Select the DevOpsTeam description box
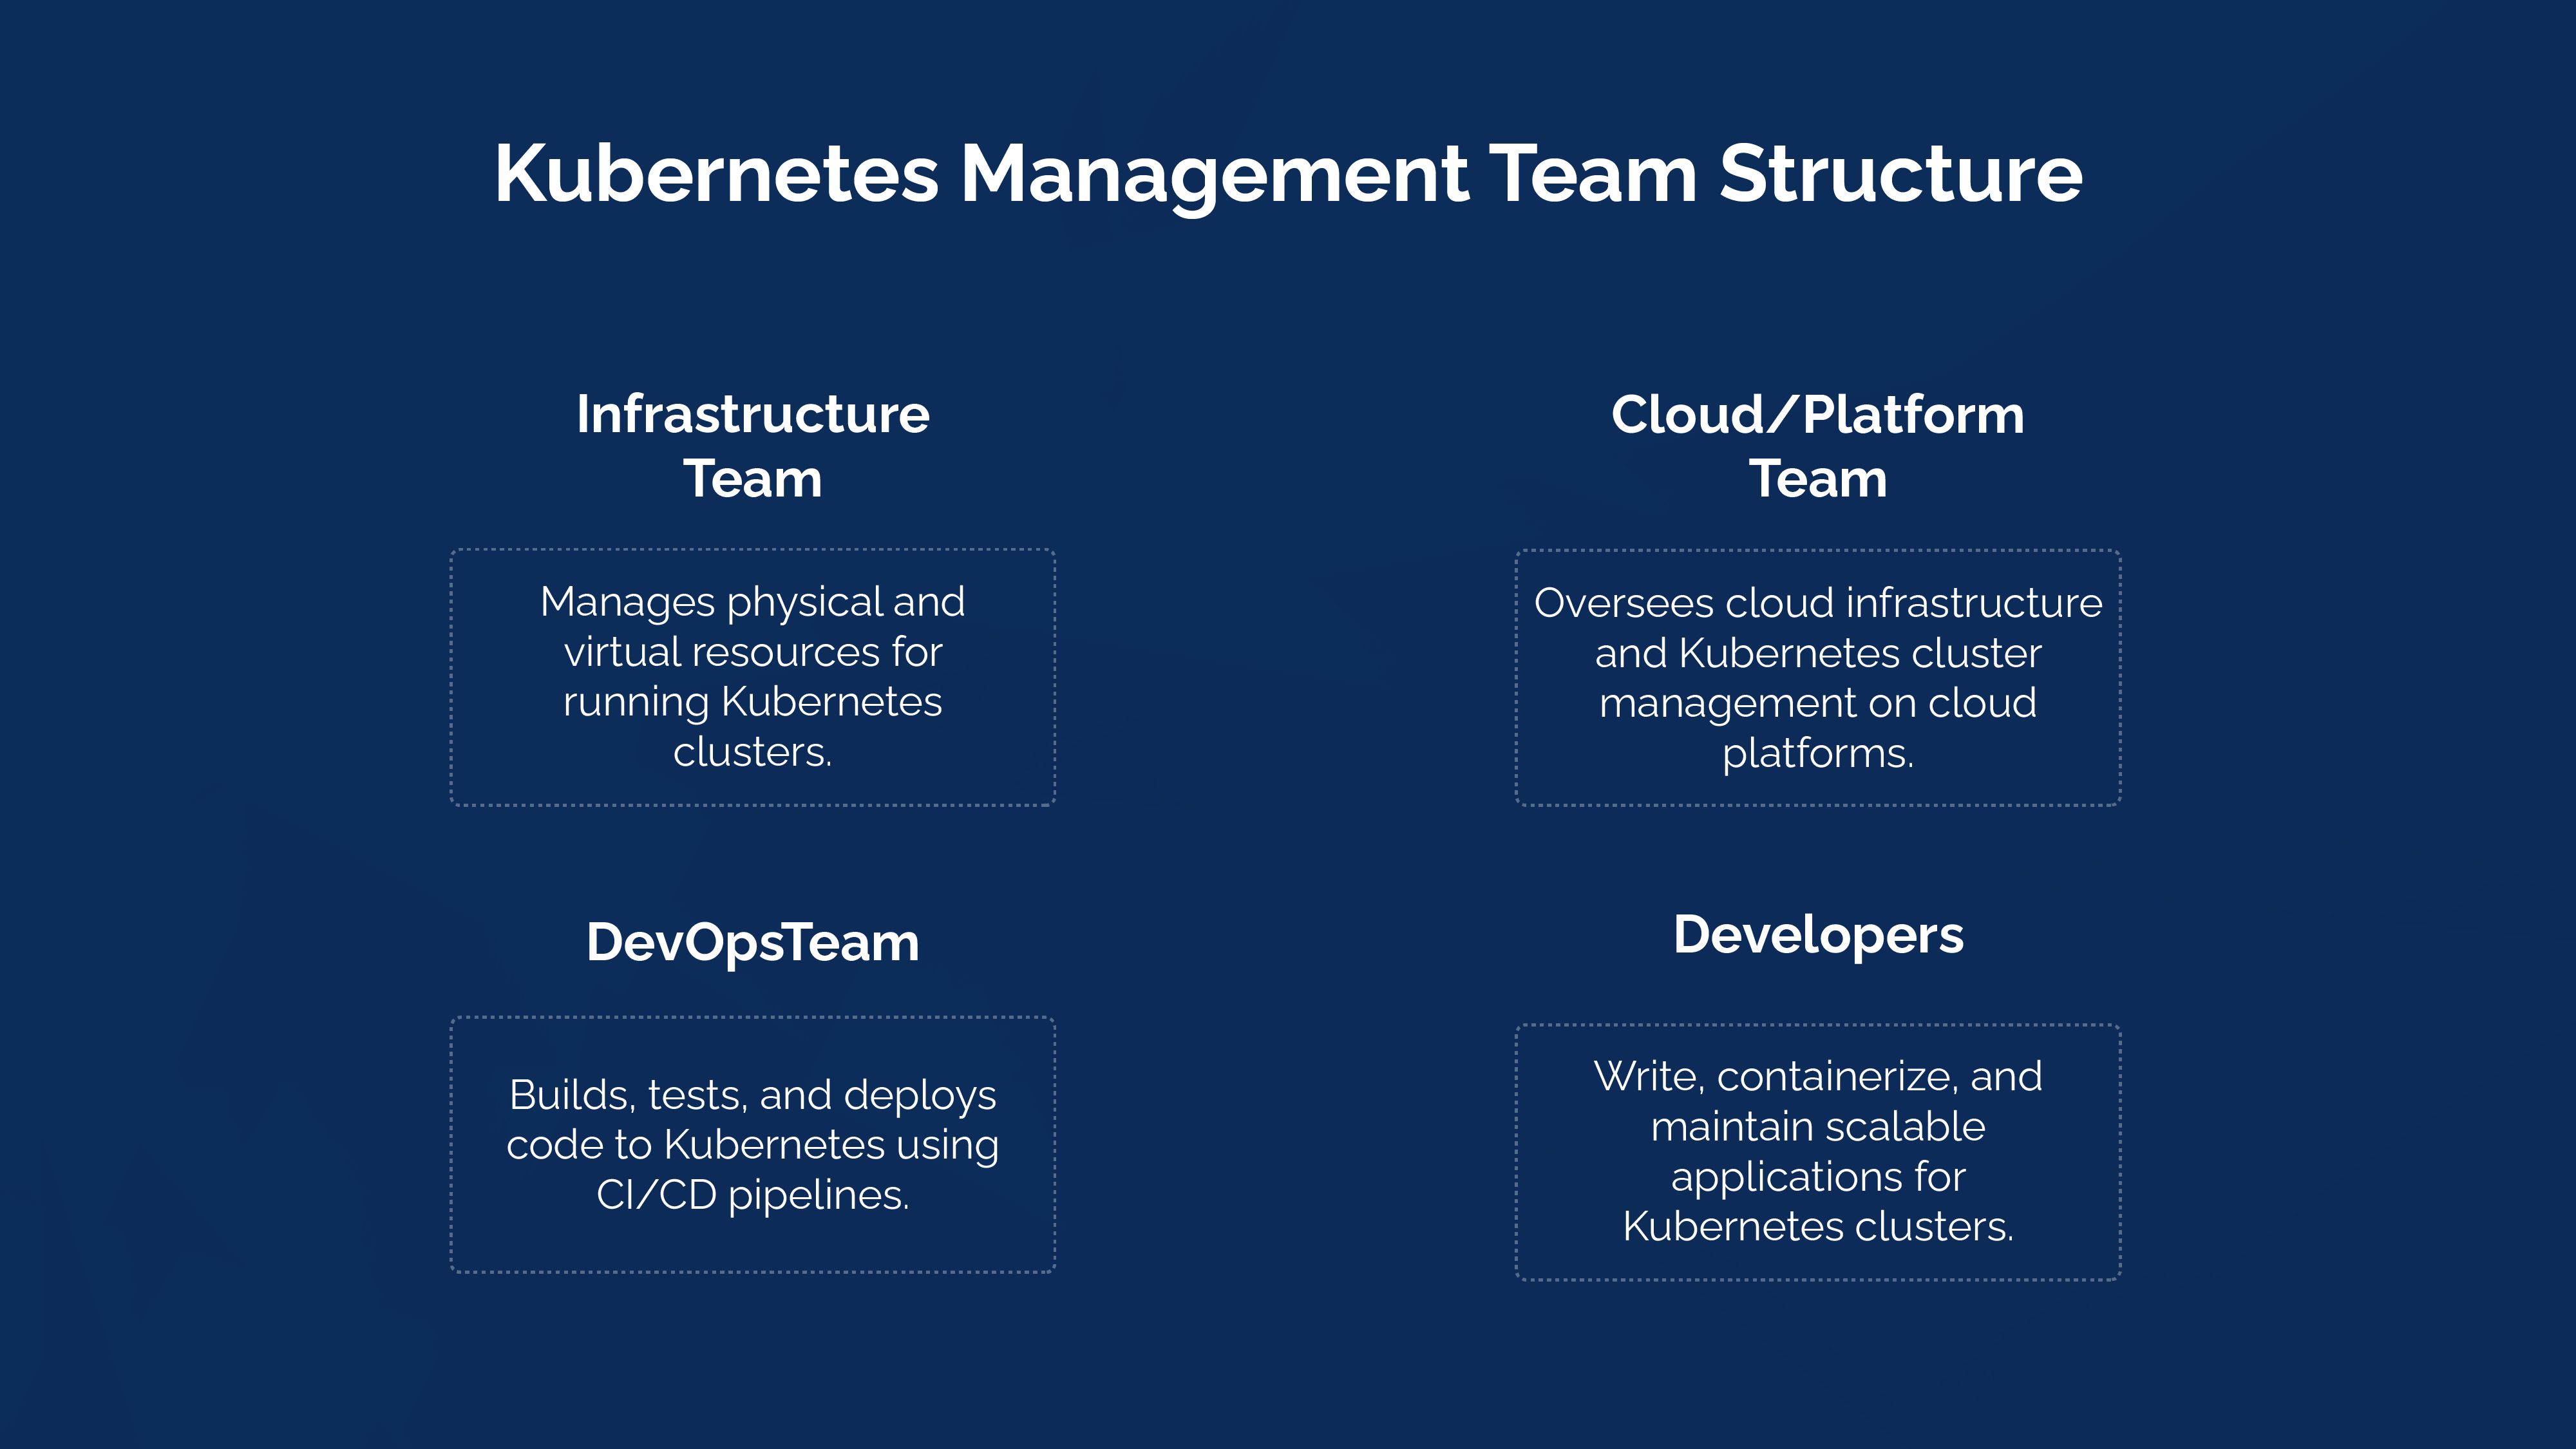Screen dimensions: 2576x1449 pyautogui.click(x=752, y=1145)
